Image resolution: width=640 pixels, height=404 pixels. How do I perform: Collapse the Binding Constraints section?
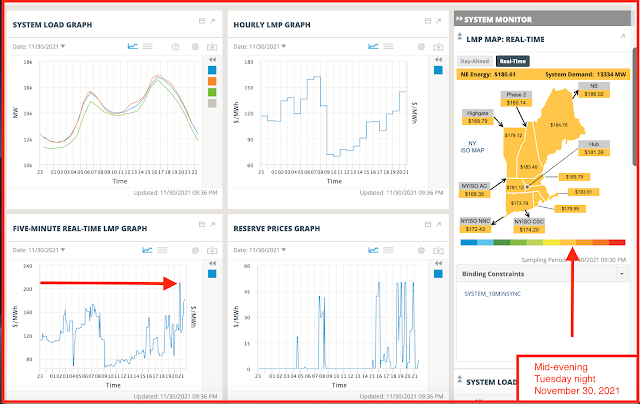point(622,273)
